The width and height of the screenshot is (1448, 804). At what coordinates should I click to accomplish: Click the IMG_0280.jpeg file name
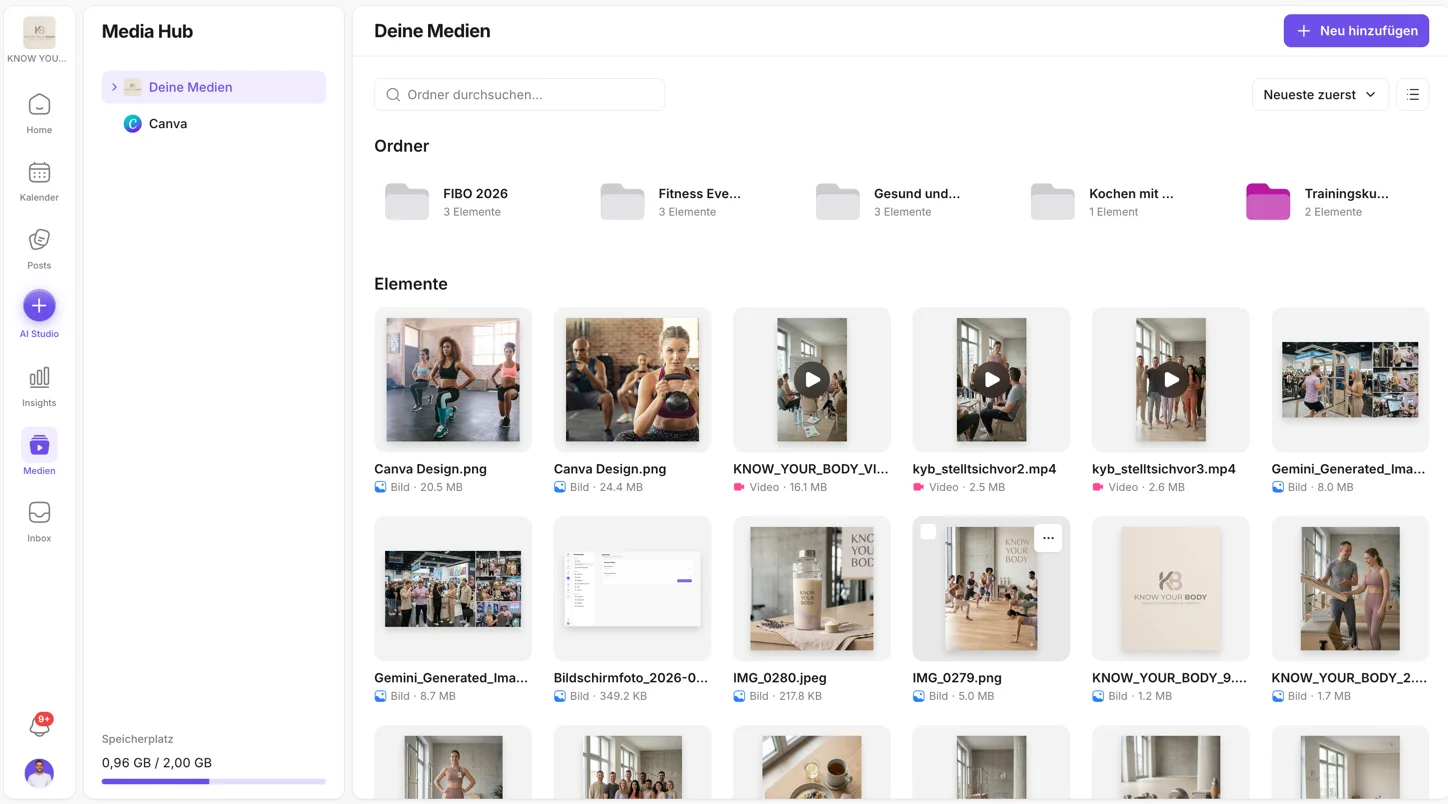click(x=780, y=678)
